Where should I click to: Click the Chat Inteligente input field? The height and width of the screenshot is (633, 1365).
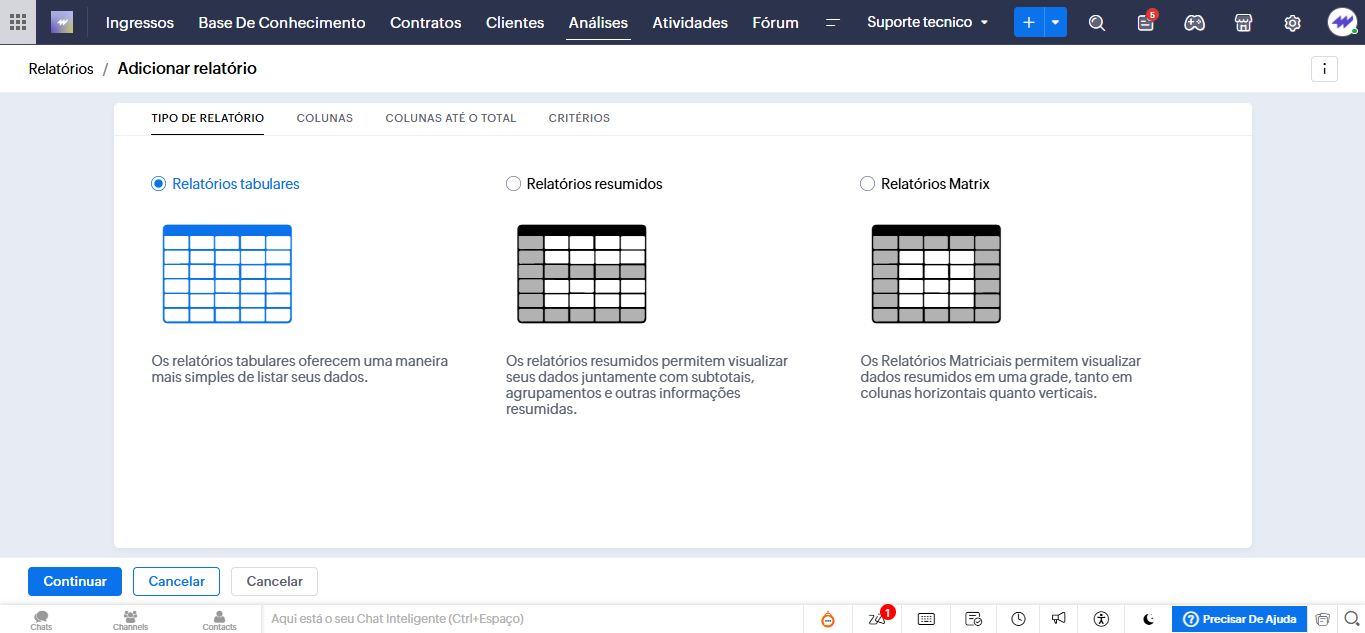(530, 619)
